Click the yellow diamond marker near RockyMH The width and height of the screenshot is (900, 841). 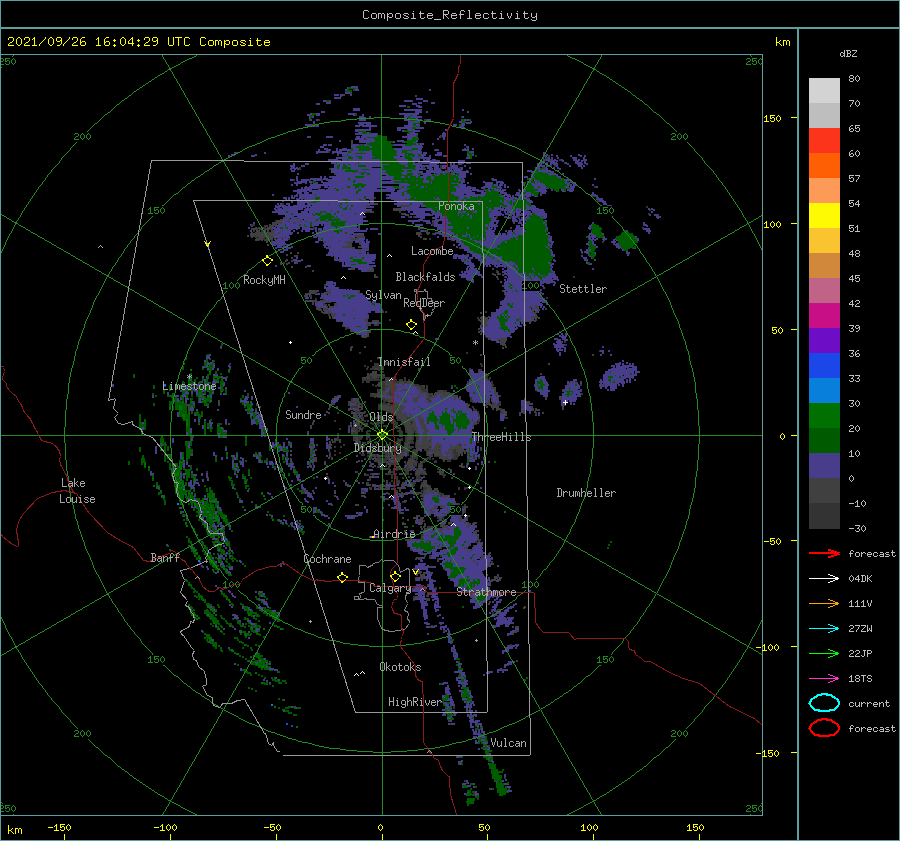[267, 261]
